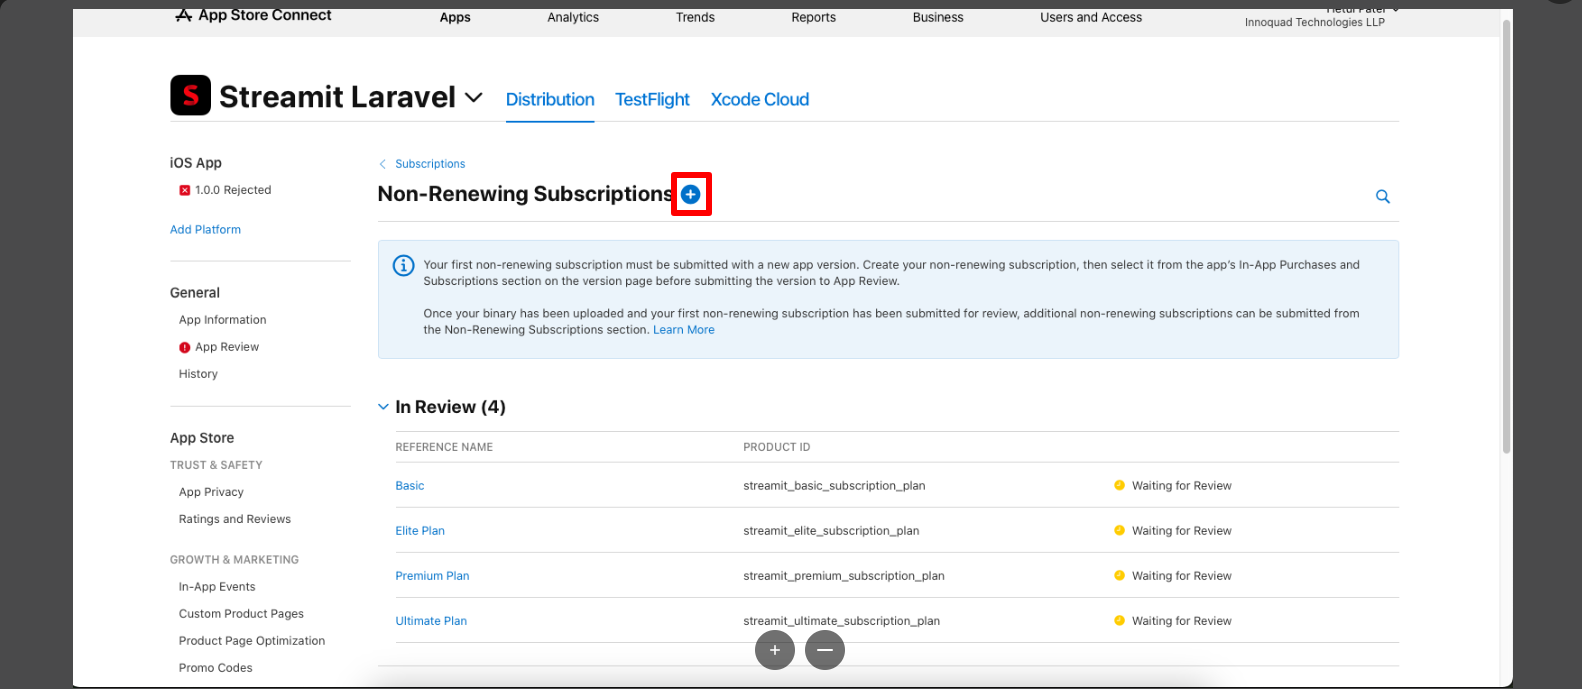Click the product ID streamit_basic_subscription_plan
The width and height of the screenshot is (1582, 689).
coord(834,486)
